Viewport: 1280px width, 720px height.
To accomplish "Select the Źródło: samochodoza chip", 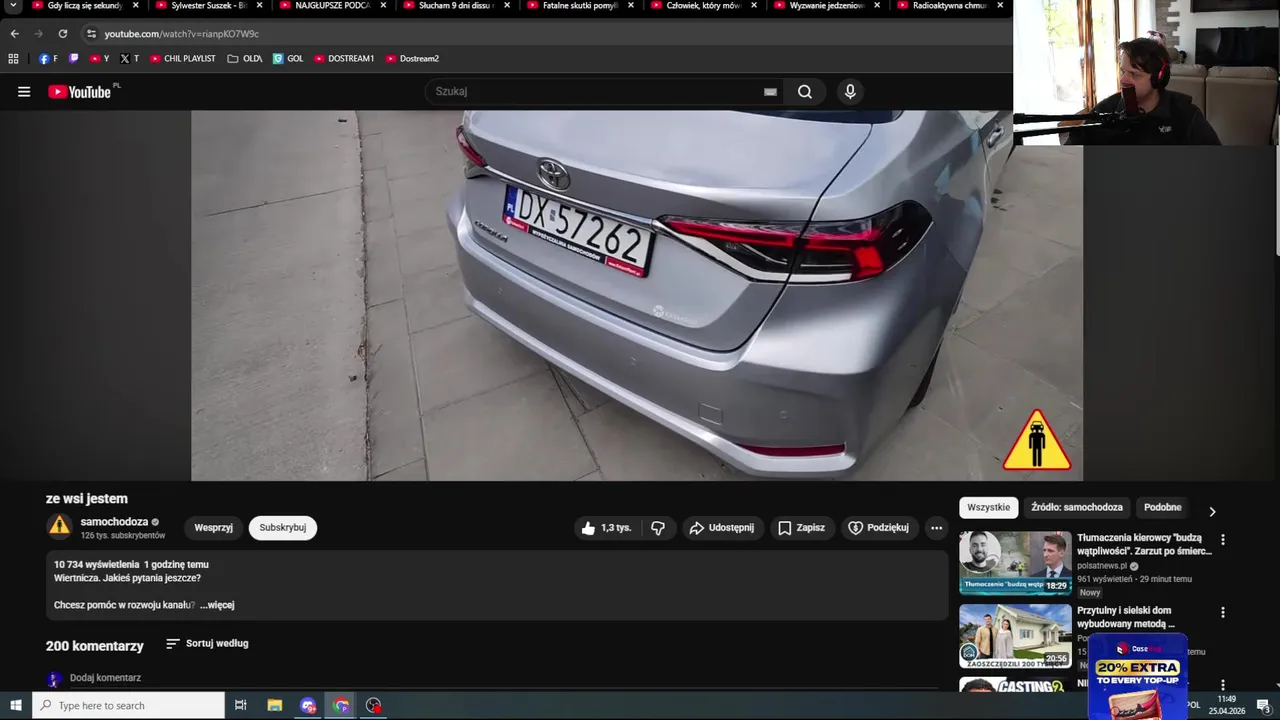I will point(1077,508).
